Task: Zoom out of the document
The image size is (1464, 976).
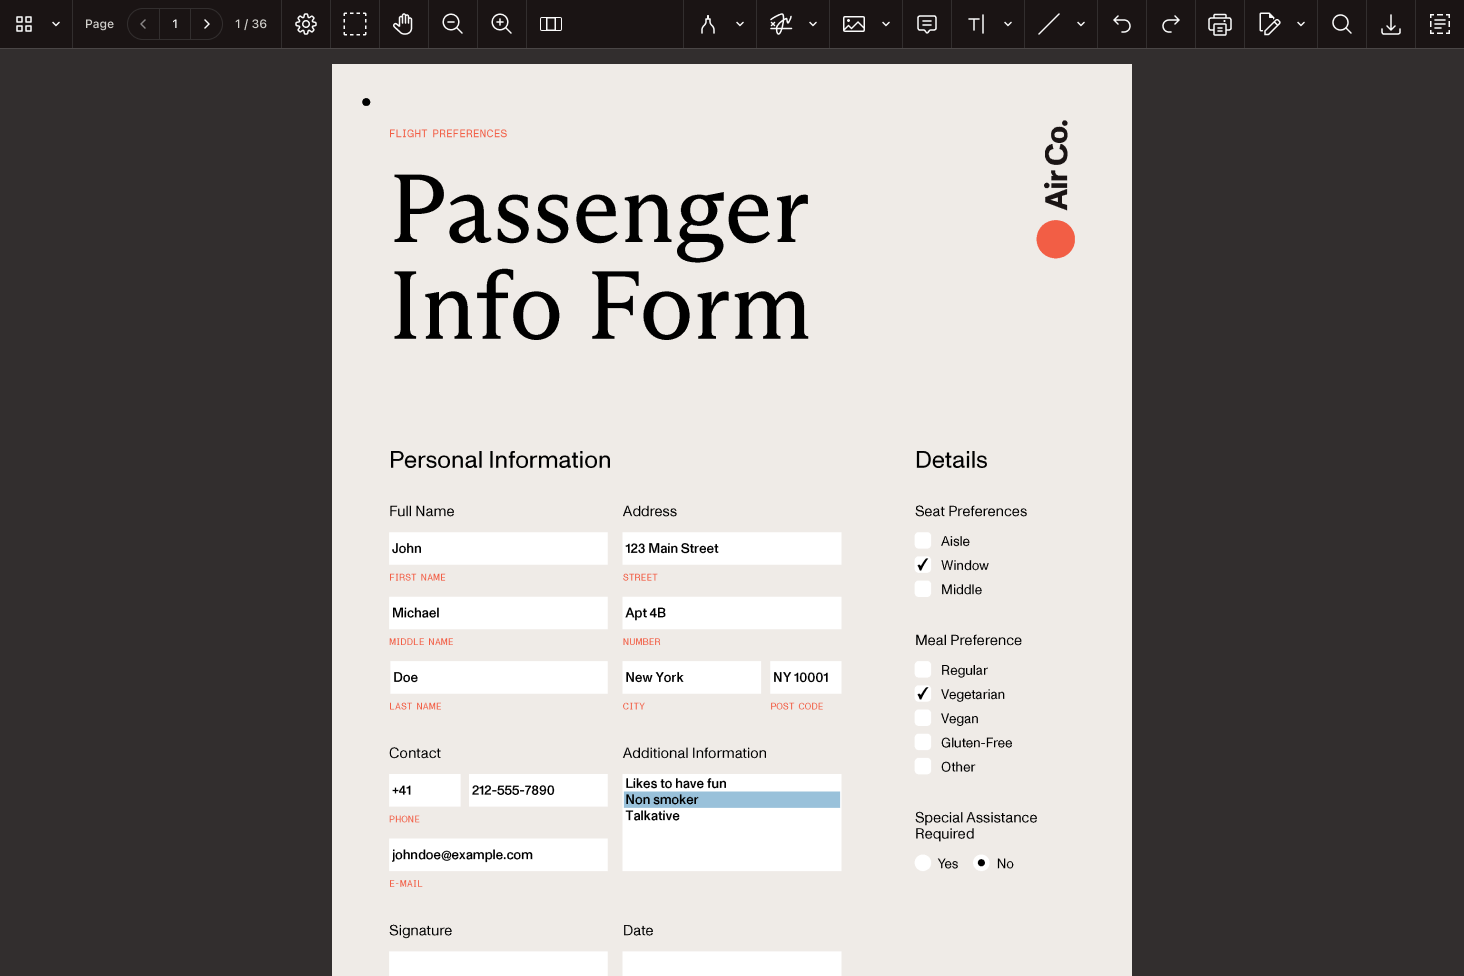Action: click(452, 24)
